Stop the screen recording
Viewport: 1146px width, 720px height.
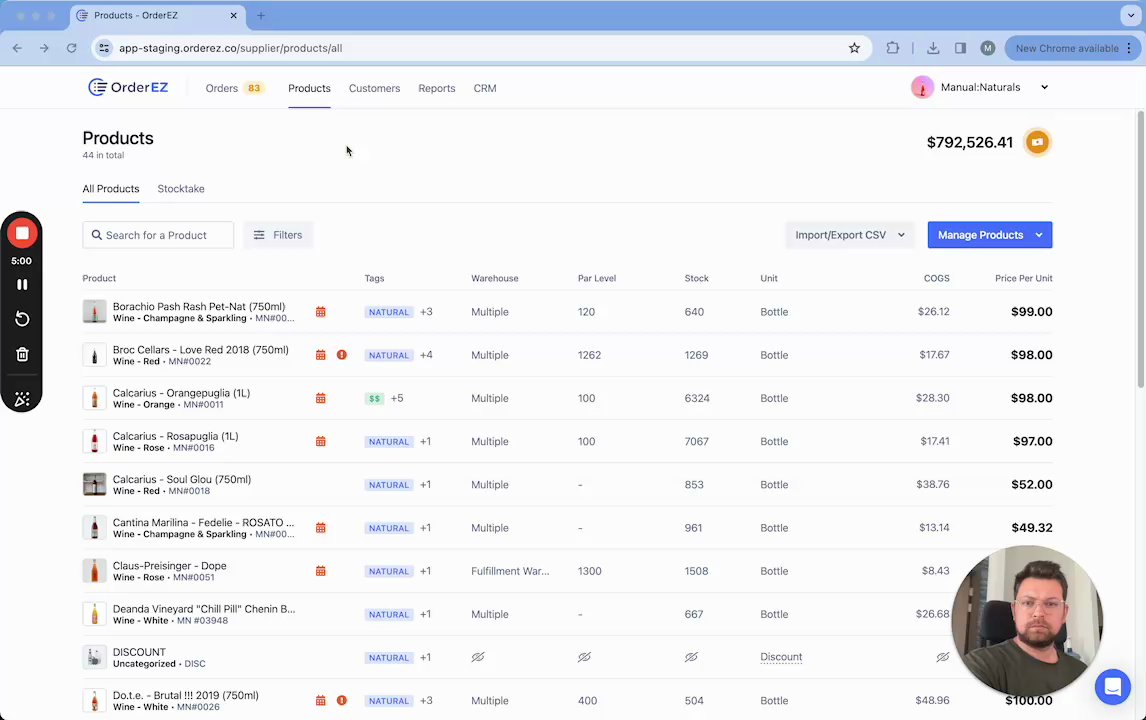click(x=22, y=233)
